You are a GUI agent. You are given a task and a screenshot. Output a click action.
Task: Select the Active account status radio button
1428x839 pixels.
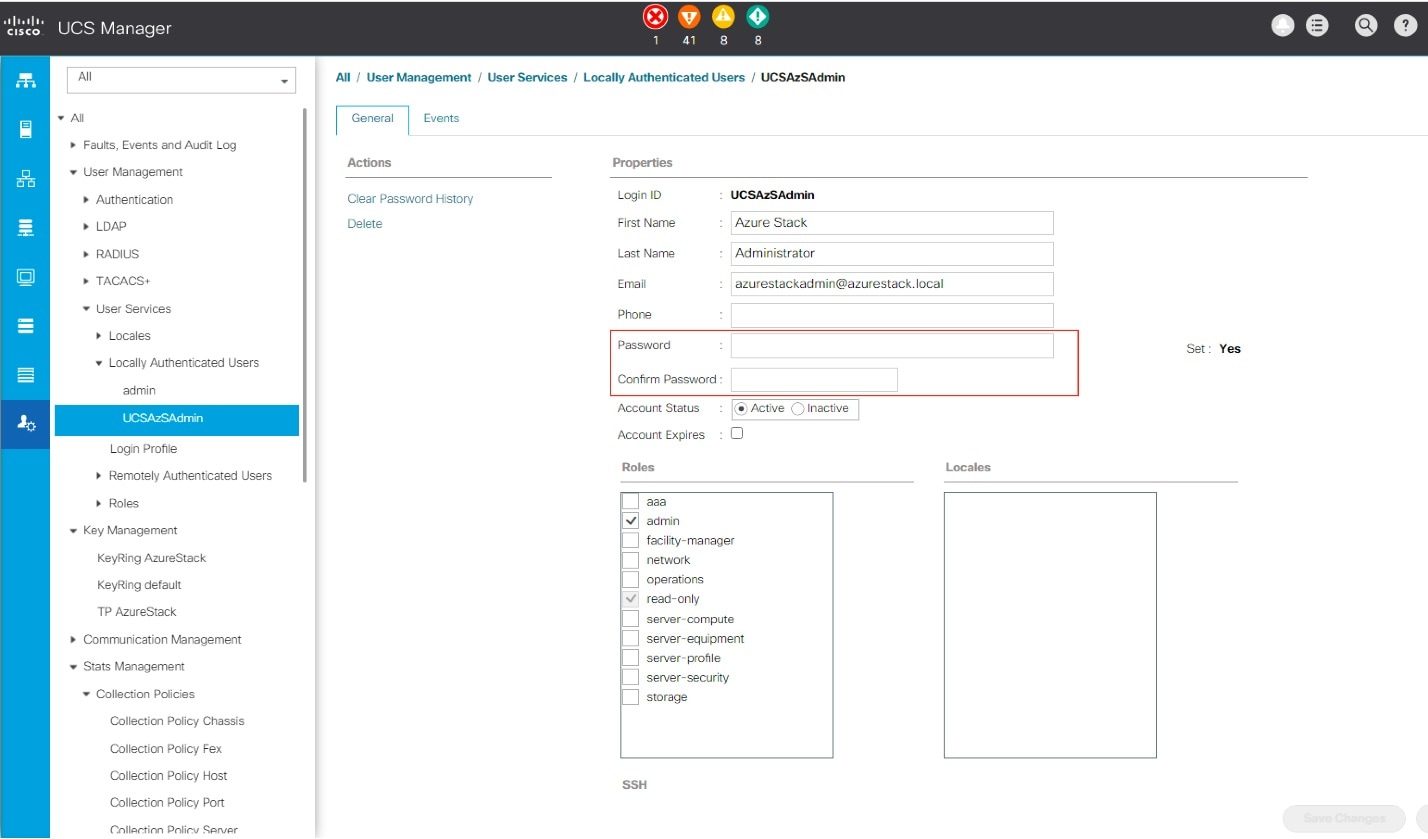(741, 408)
